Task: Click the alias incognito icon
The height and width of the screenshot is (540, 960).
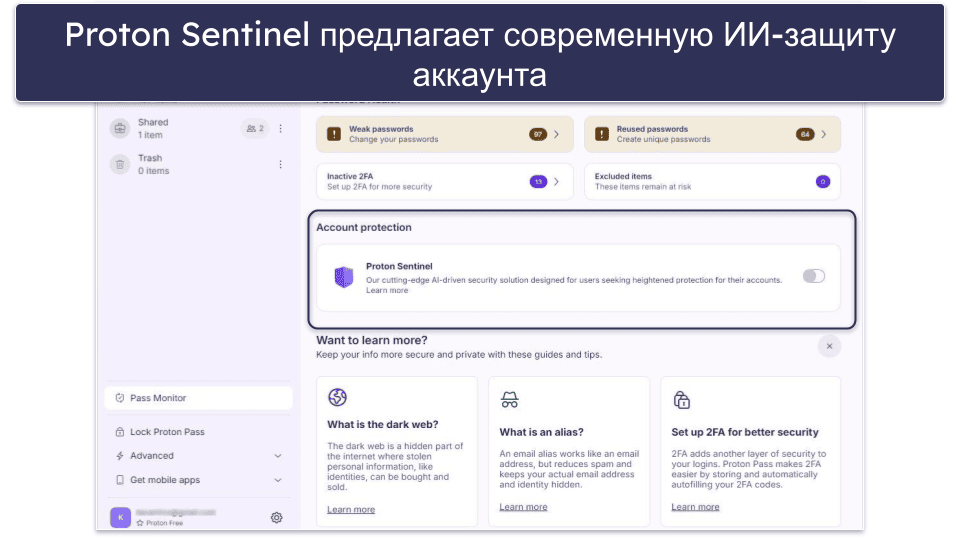Action: tap(509, 400)
